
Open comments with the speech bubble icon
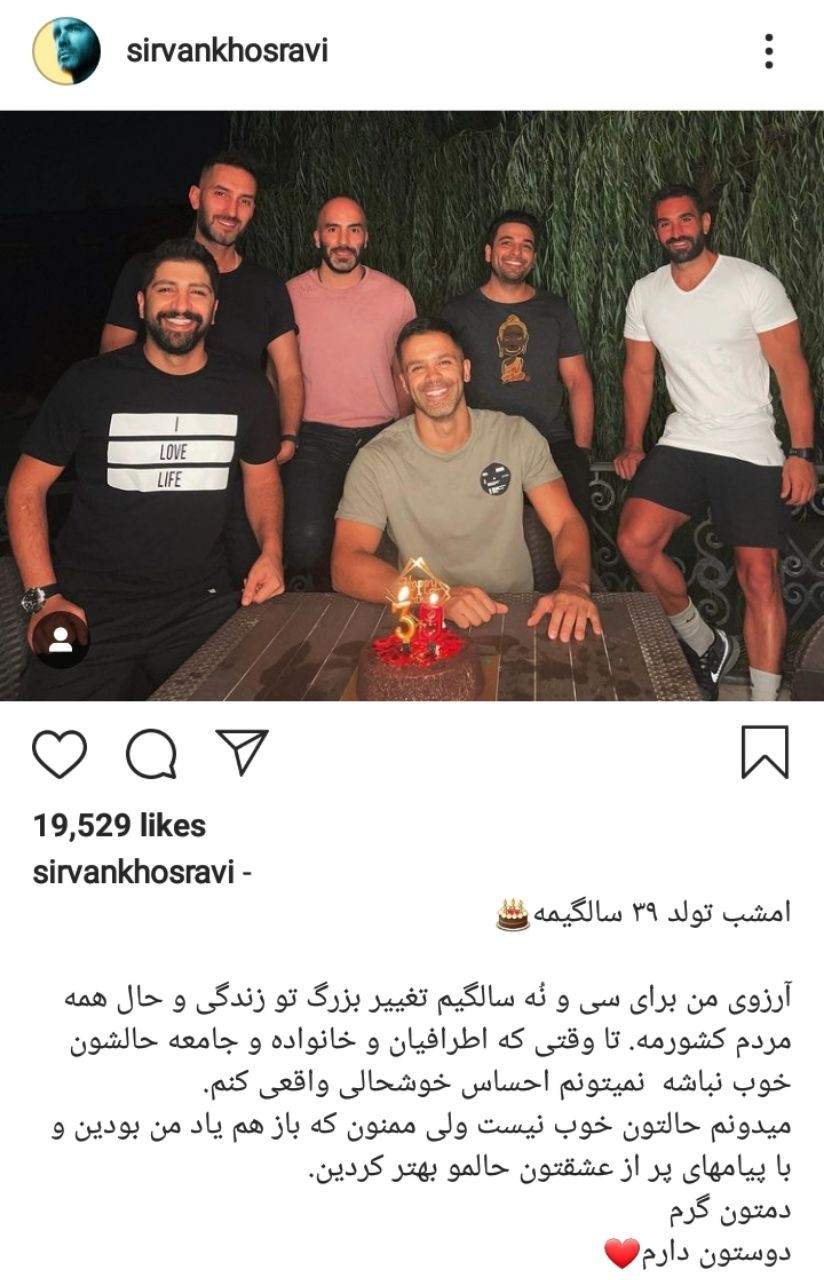[152, 754]
